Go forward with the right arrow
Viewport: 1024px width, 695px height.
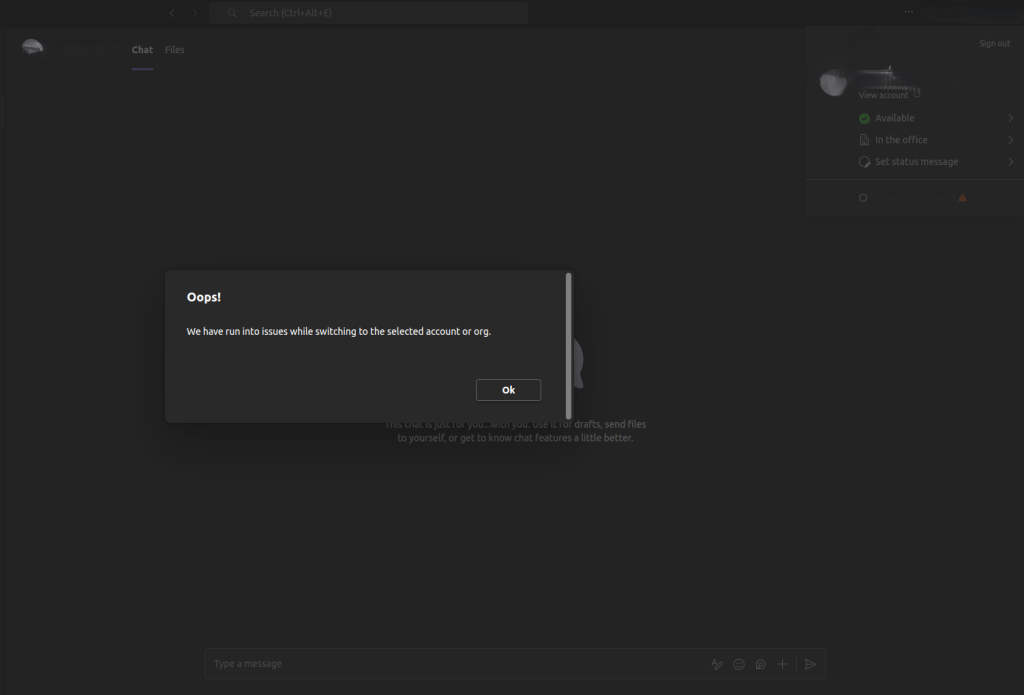(x=195, y=13)
